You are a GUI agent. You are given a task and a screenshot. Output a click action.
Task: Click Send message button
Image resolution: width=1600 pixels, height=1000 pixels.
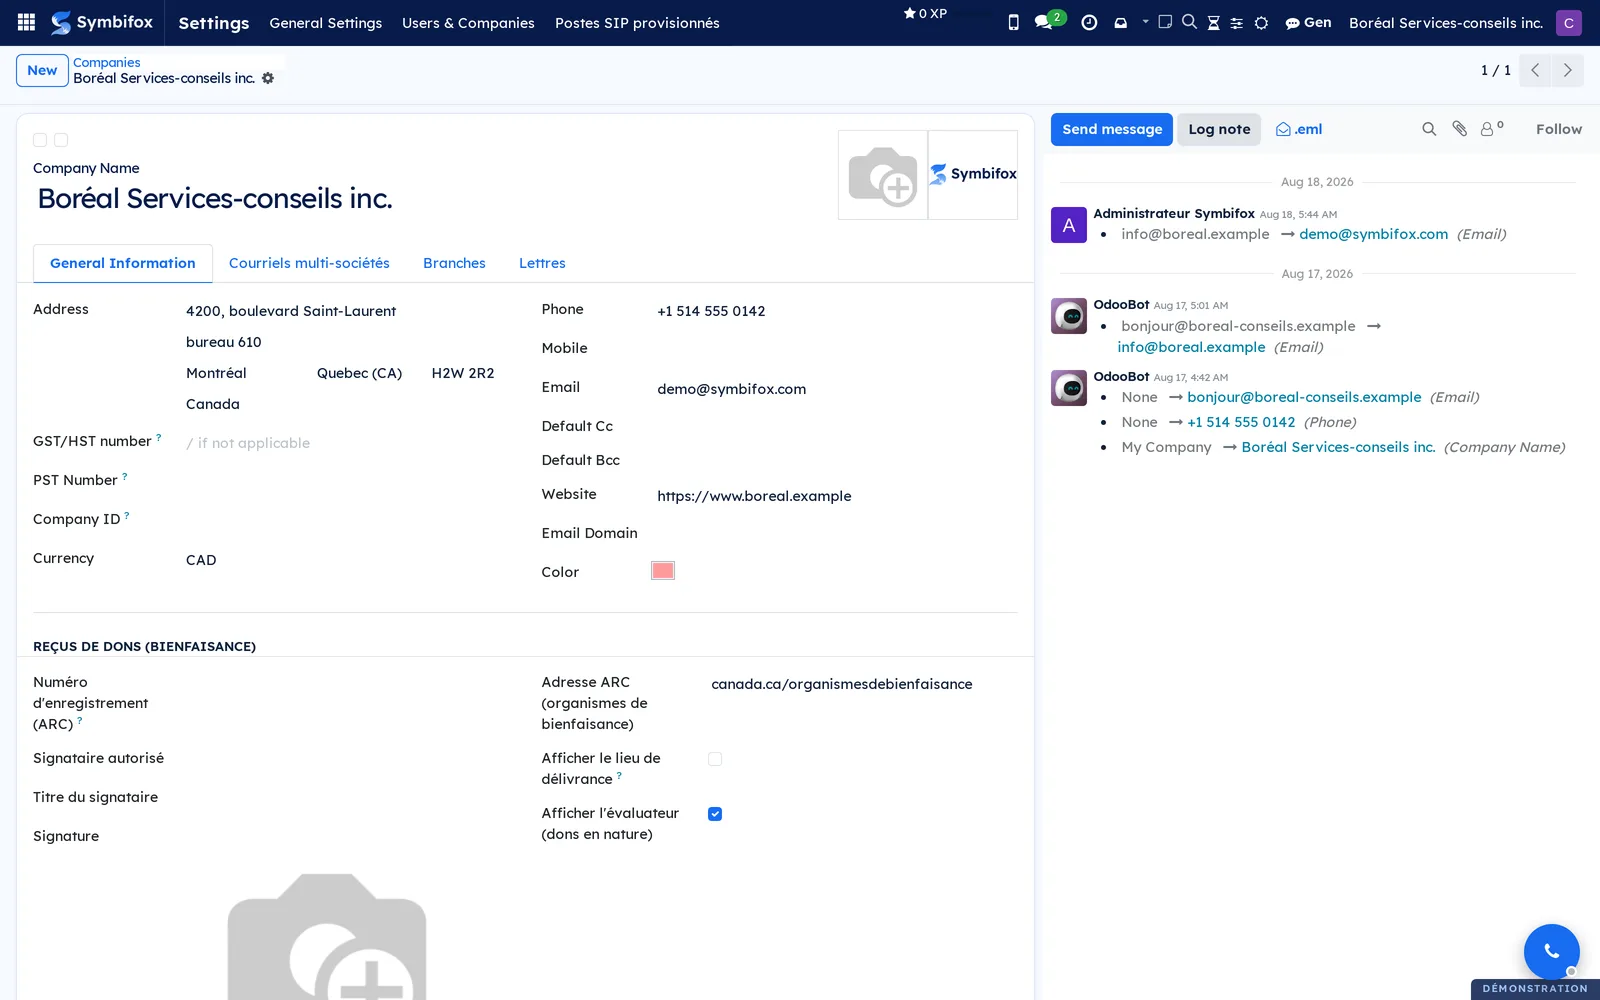pyautogui.click(x=1112, y=129)
